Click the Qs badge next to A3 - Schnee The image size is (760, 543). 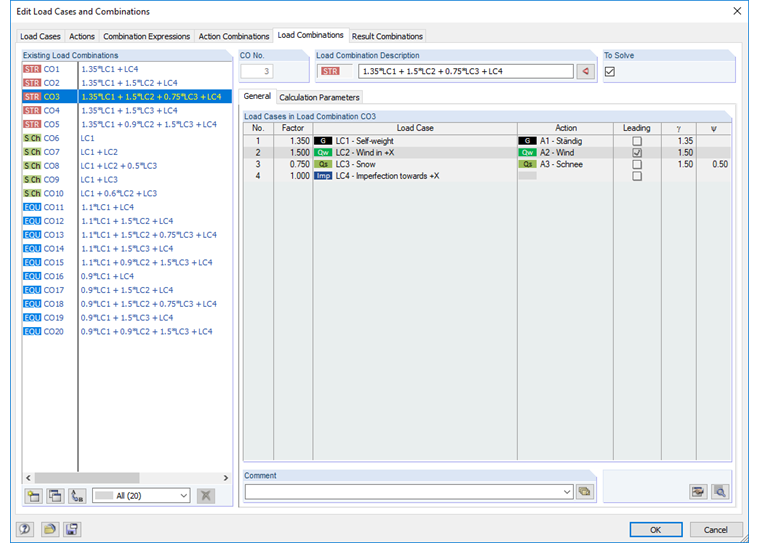(527, 164)
